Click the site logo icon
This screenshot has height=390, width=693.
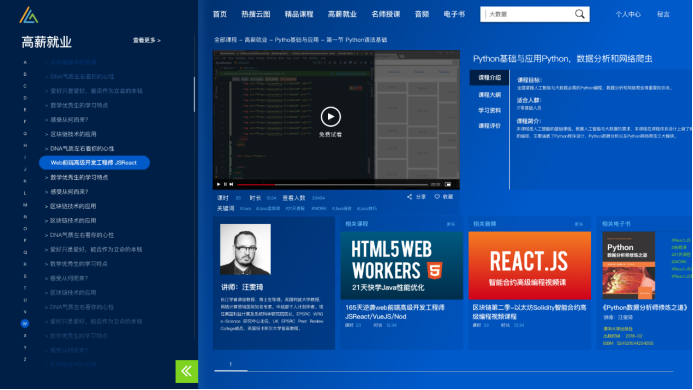tap(29, 15)
